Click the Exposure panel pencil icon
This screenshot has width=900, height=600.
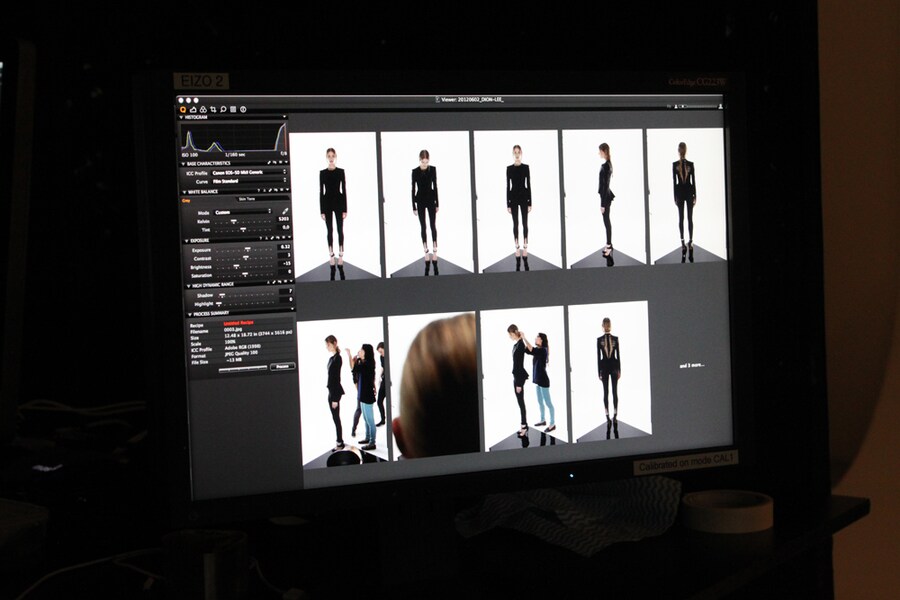click(272, 238)
